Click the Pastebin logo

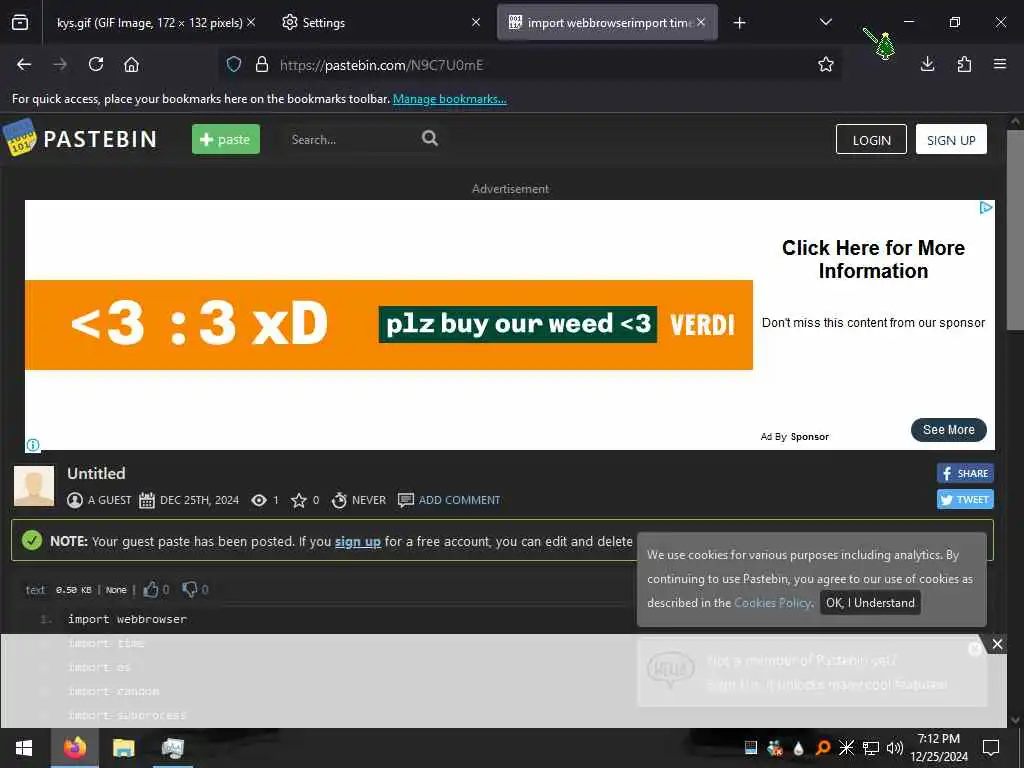coord(81,138)
